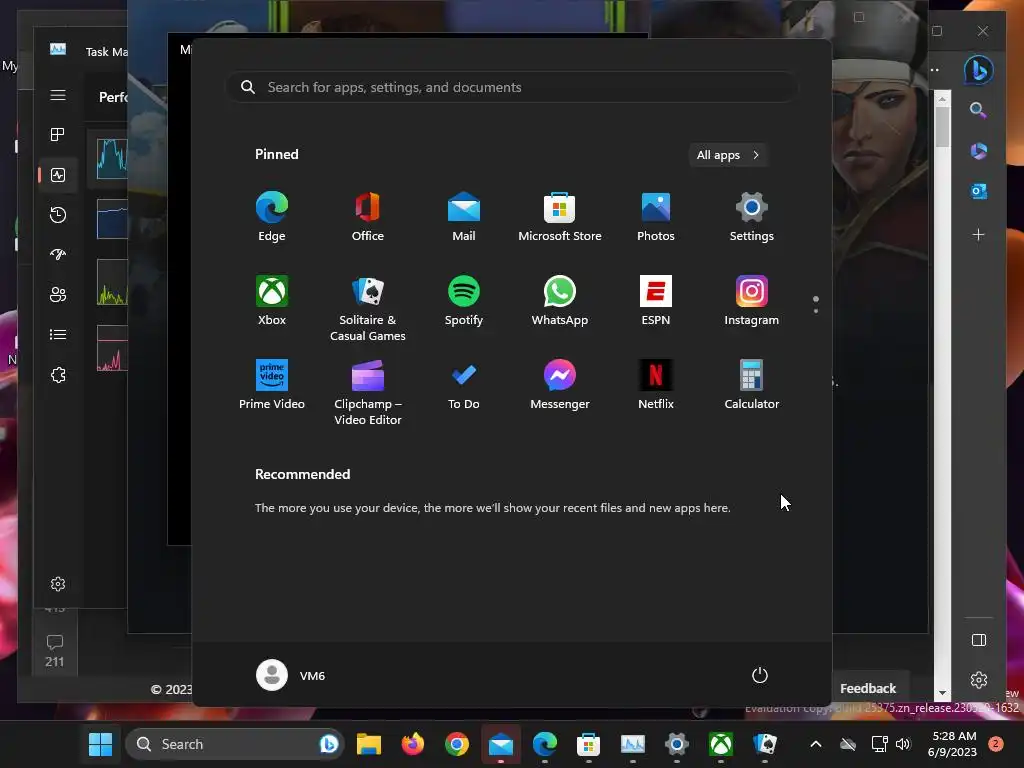Open Settings from pinned apps

click(752, 217)
